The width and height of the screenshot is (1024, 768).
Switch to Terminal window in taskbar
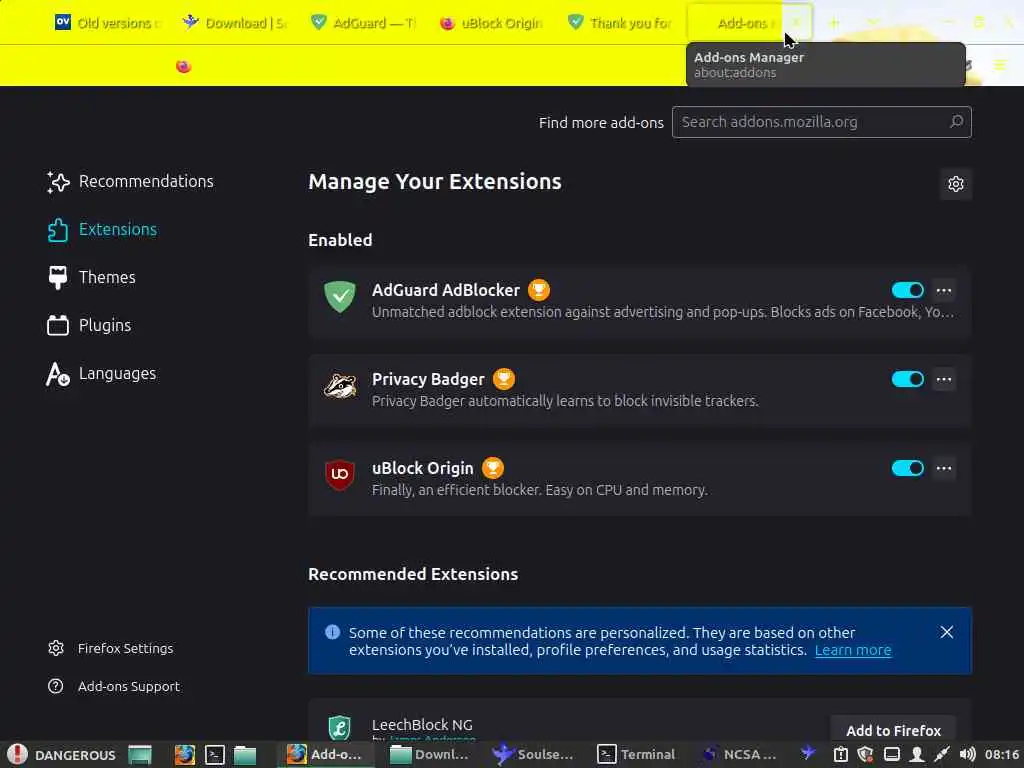(x=636, y=754)
